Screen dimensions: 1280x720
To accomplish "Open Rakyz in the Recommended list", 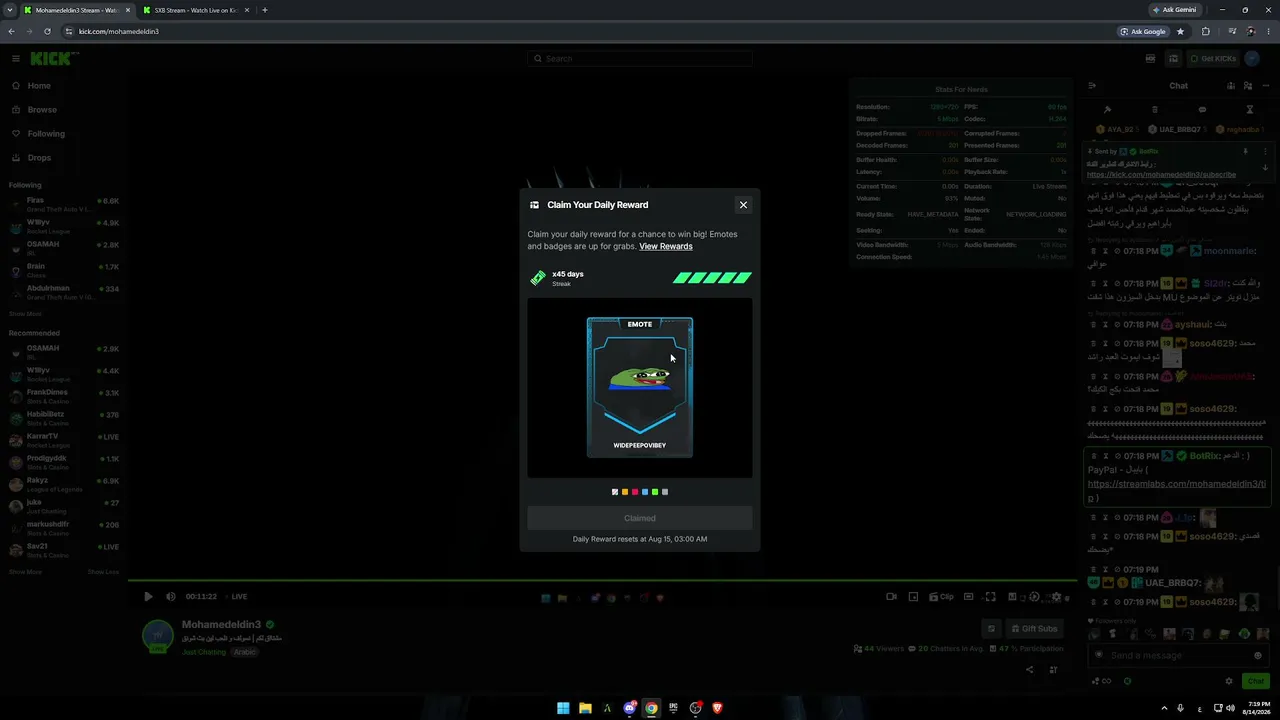I will click(63, 485).
